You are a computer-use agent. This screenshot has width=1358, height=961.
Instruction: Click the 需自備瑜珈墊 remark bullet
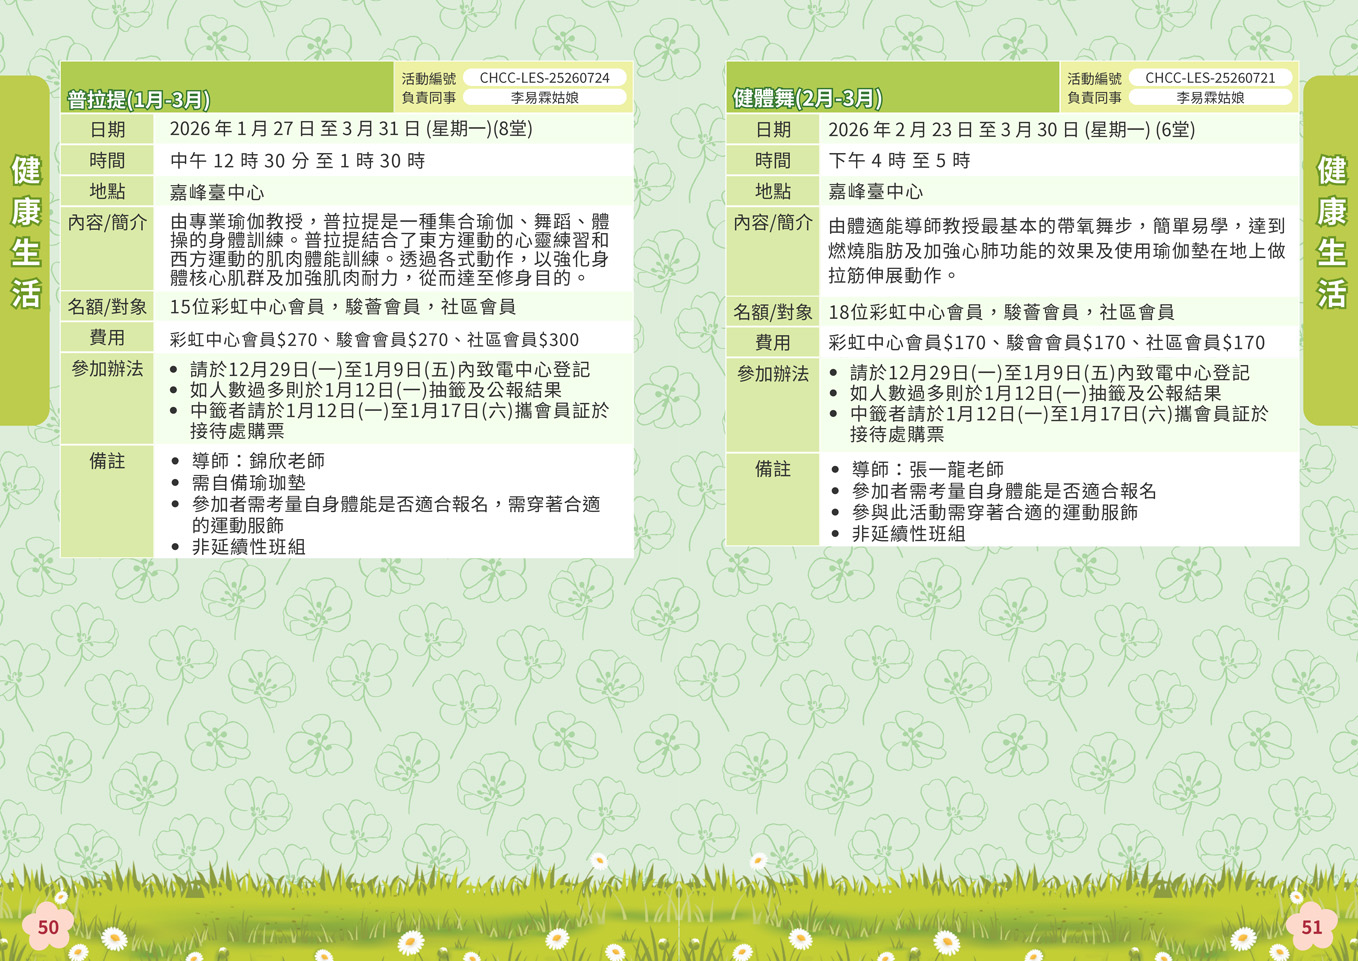[248, 482]
